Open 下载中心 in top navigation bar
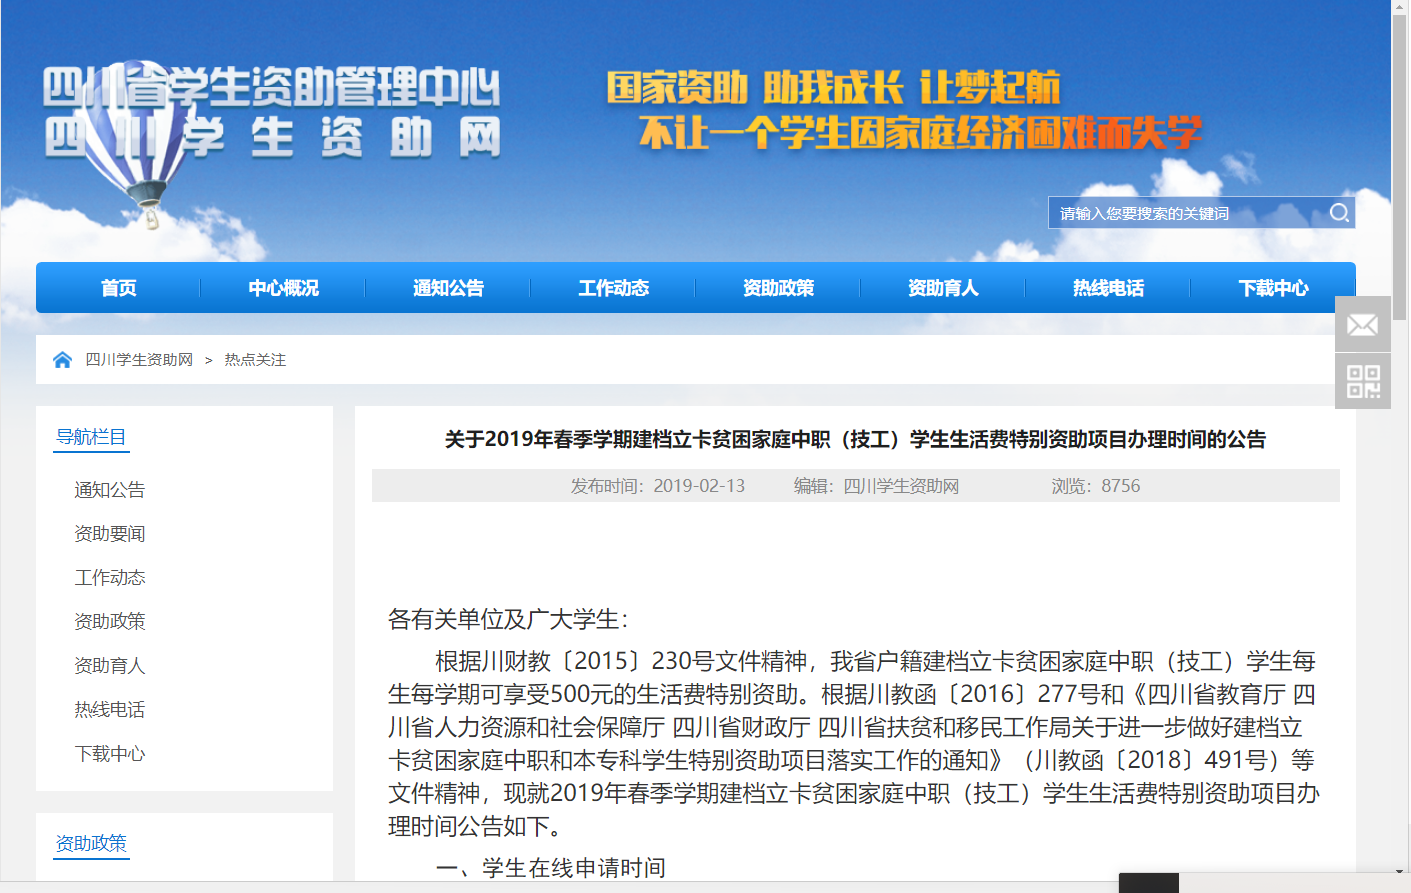Image resolution: width=1411 pixels, height=893 pixels. (x=1273, y=288)
